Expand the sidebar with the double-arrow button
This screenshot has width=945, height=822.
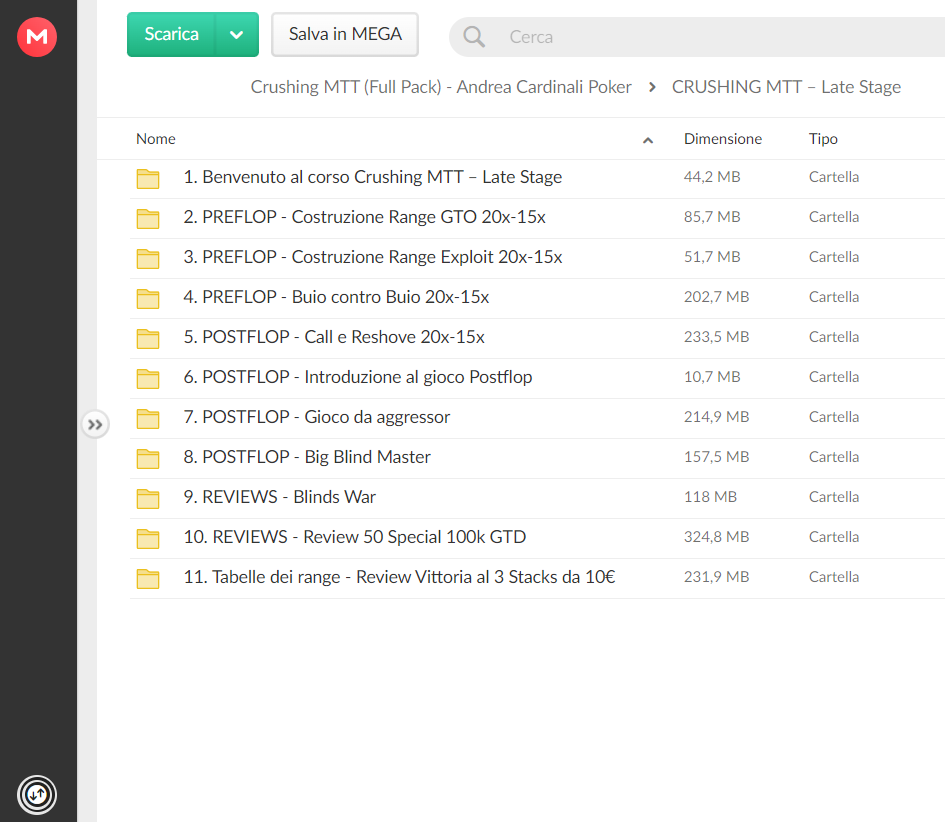tap(95, 425)
